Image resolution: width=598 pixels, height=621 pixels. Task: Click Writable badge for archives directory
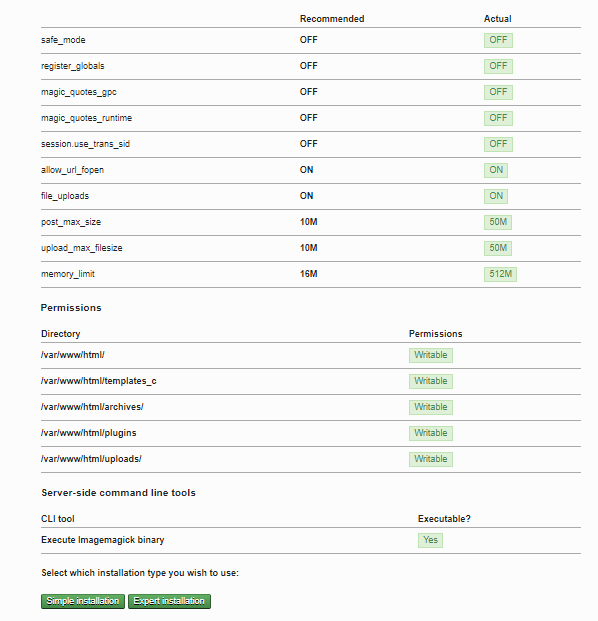[431, 407]
